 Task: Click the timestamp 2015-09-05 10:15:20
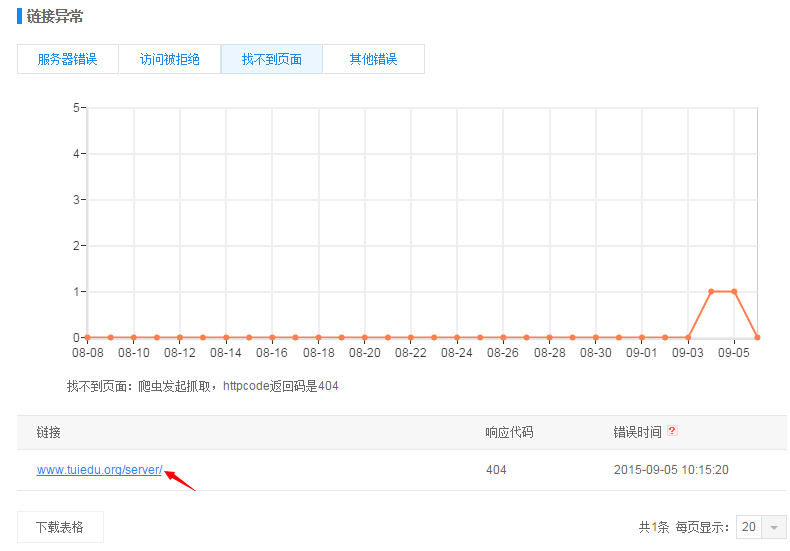click(x=671, y=470)
